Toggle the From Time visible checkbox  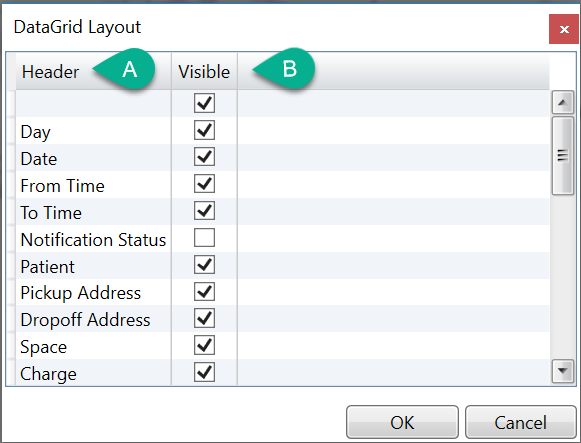(x=204, y=184)
